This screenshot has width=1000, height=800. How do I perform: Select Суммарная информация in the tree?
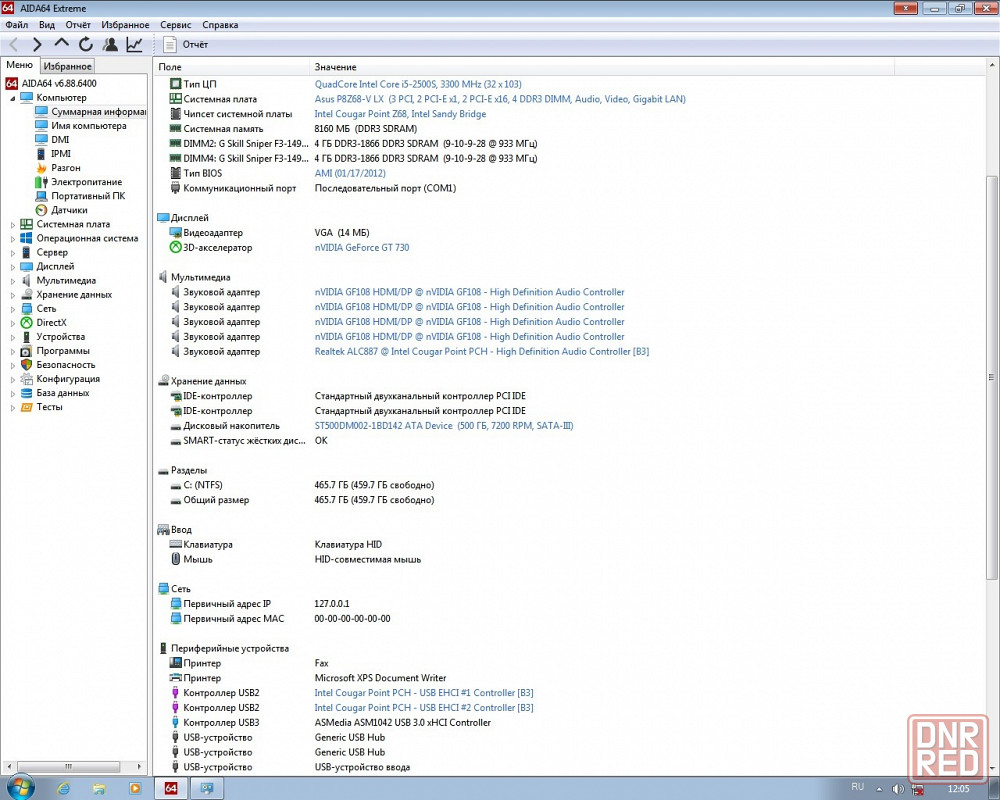pos(98,112)
